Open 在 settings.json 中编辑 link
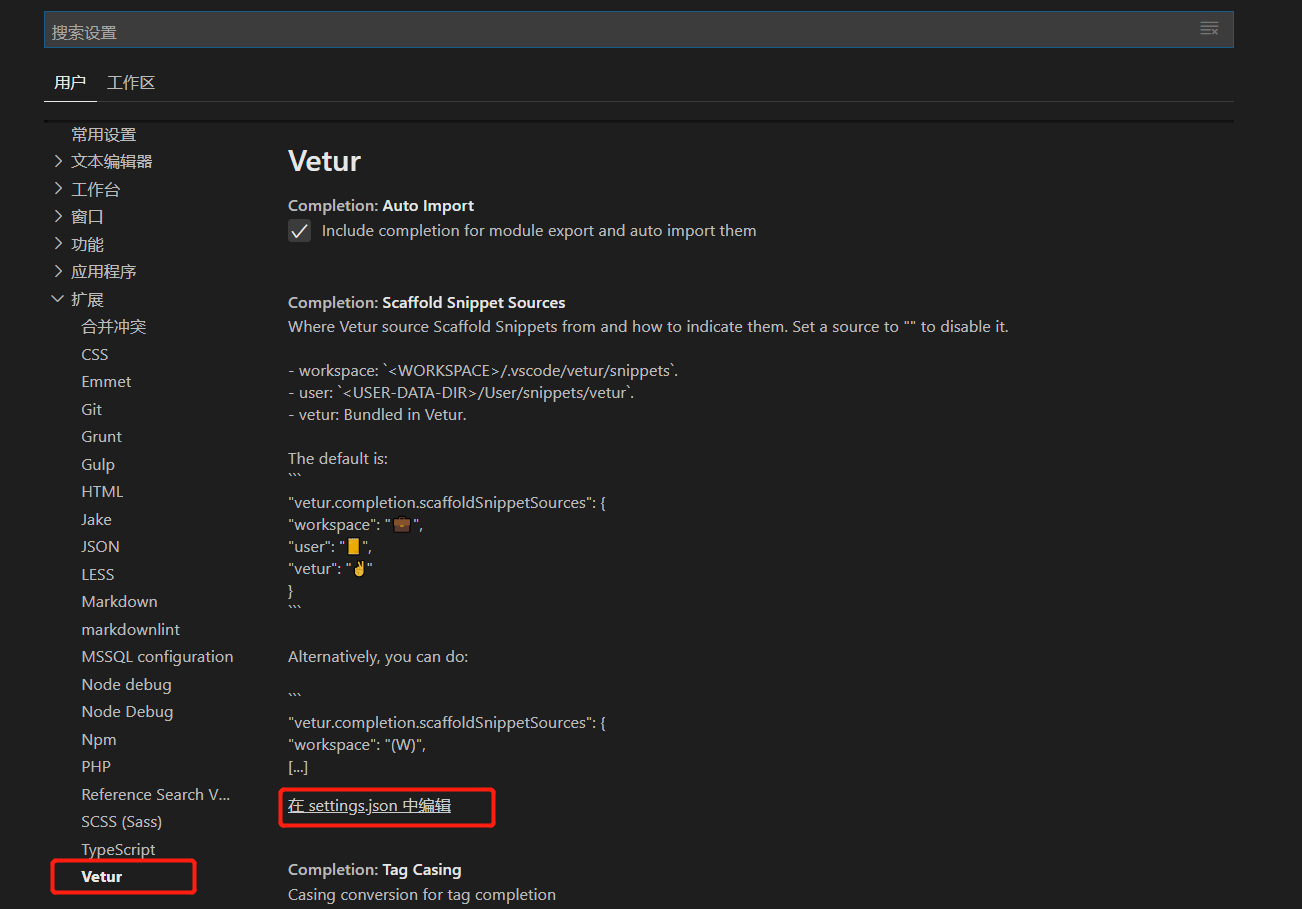Screen dimensions: 1302x909 pos(369,805)
